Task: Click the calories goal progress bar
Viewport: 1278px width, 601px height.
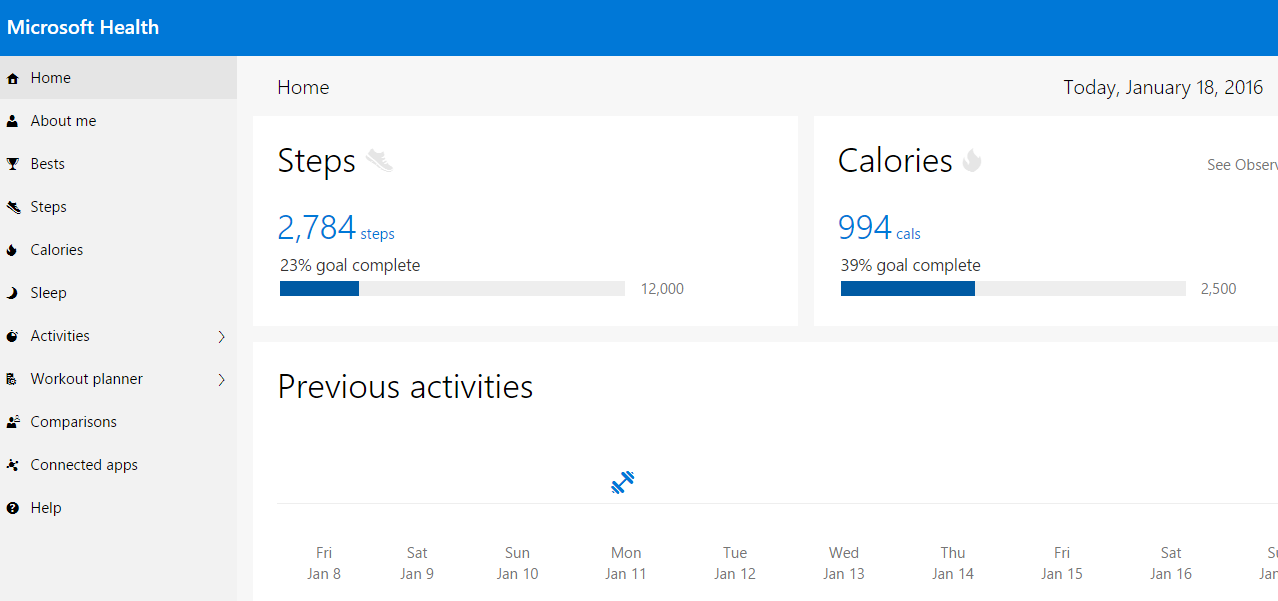Action: tap(1013, 289)
